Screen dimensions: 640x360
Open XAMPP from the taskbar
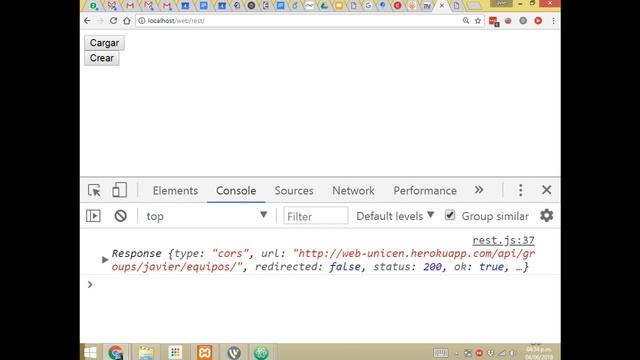click(x=204, y=353)
